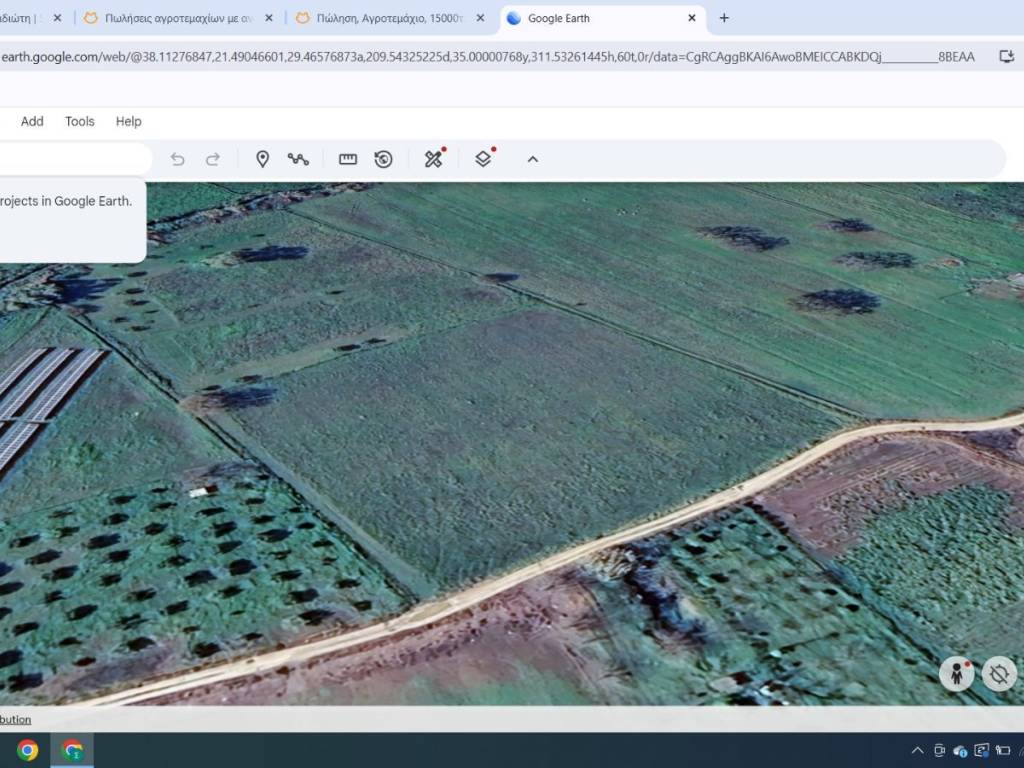Click the Add placemark pin icon
Viewport: 1024px width, 768px height.
[x=262, y=159]
